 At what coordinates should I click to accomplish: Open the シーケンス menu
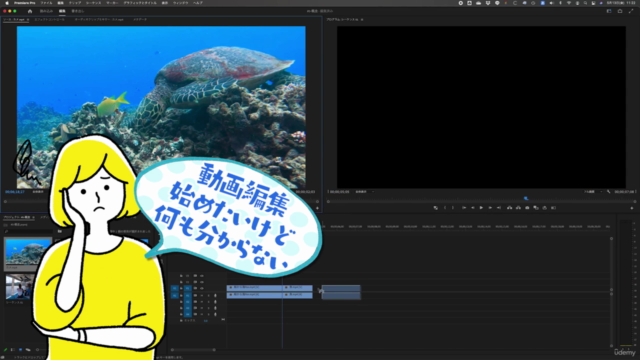(x=93, y=3)
